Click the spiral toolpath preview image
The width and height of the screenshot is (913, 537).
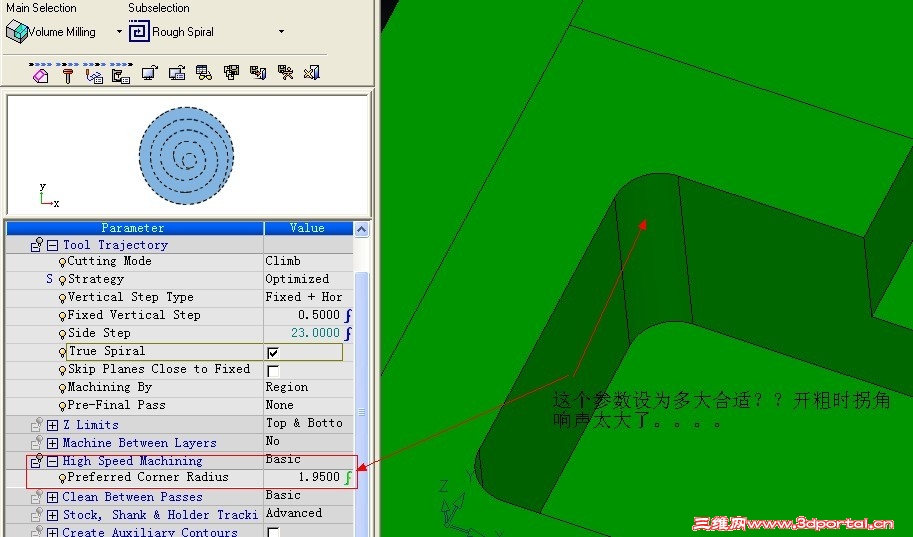[x=186, y=156]
